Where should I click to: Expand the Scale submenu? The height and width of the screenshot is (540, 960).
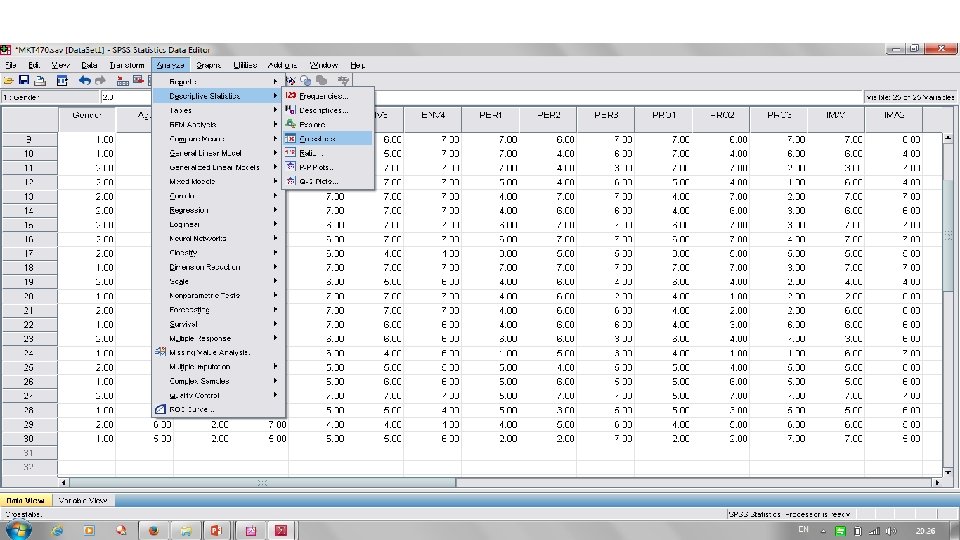218,281
